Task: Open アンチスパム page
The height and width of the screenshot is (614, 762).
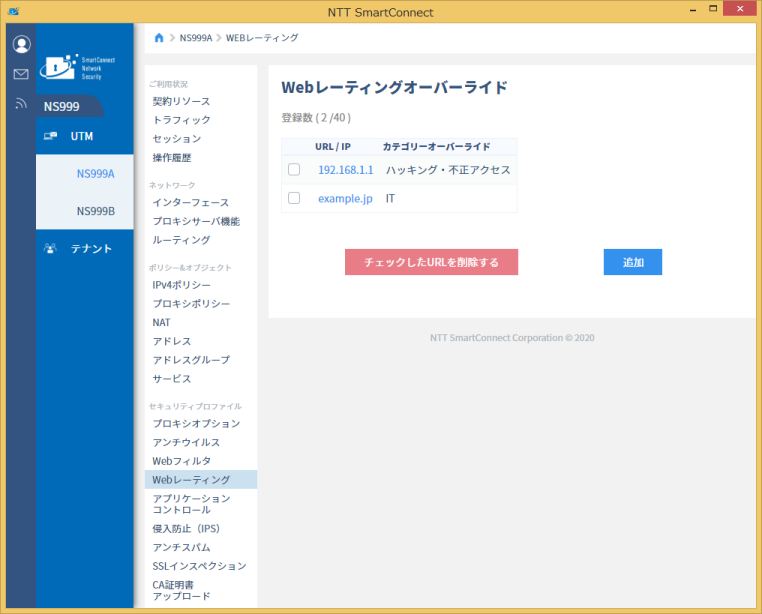Action: point(181,547)
